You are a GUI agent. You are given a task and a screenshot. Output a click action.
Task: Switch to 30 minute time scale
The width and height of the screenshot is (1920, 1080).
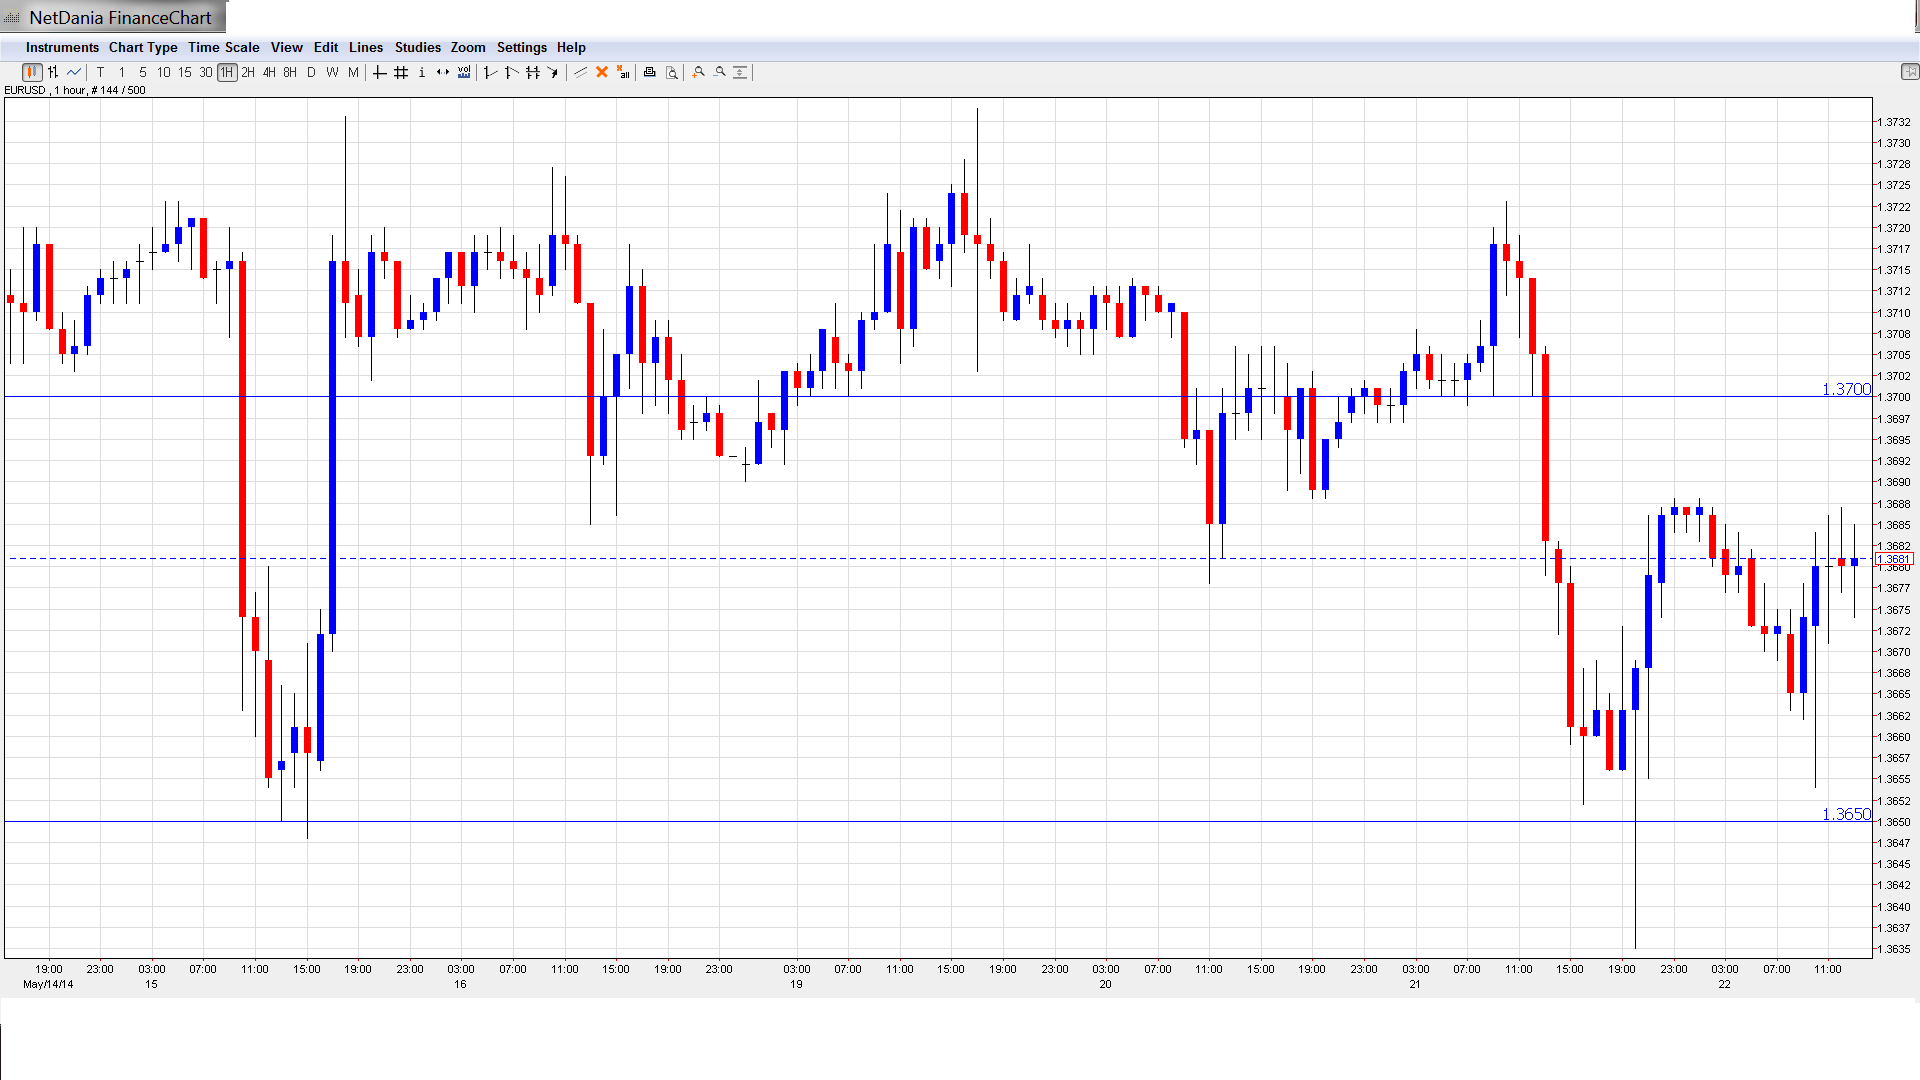tap(206, 72)
